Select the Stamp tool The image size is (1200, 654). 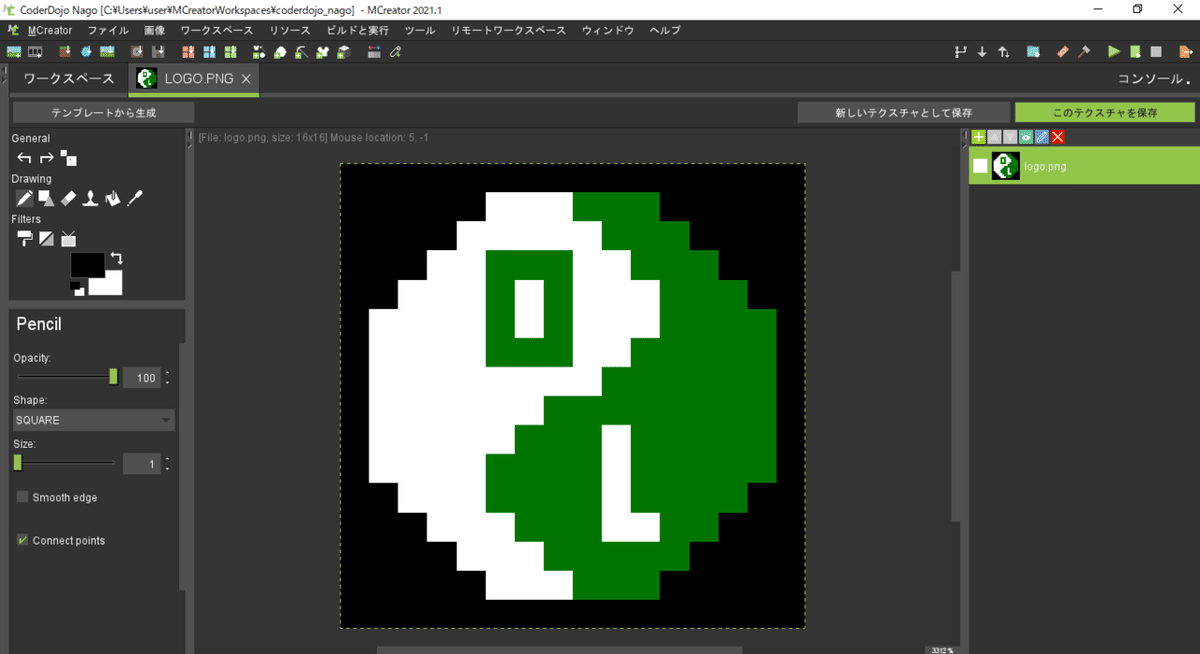pos(89,198)
